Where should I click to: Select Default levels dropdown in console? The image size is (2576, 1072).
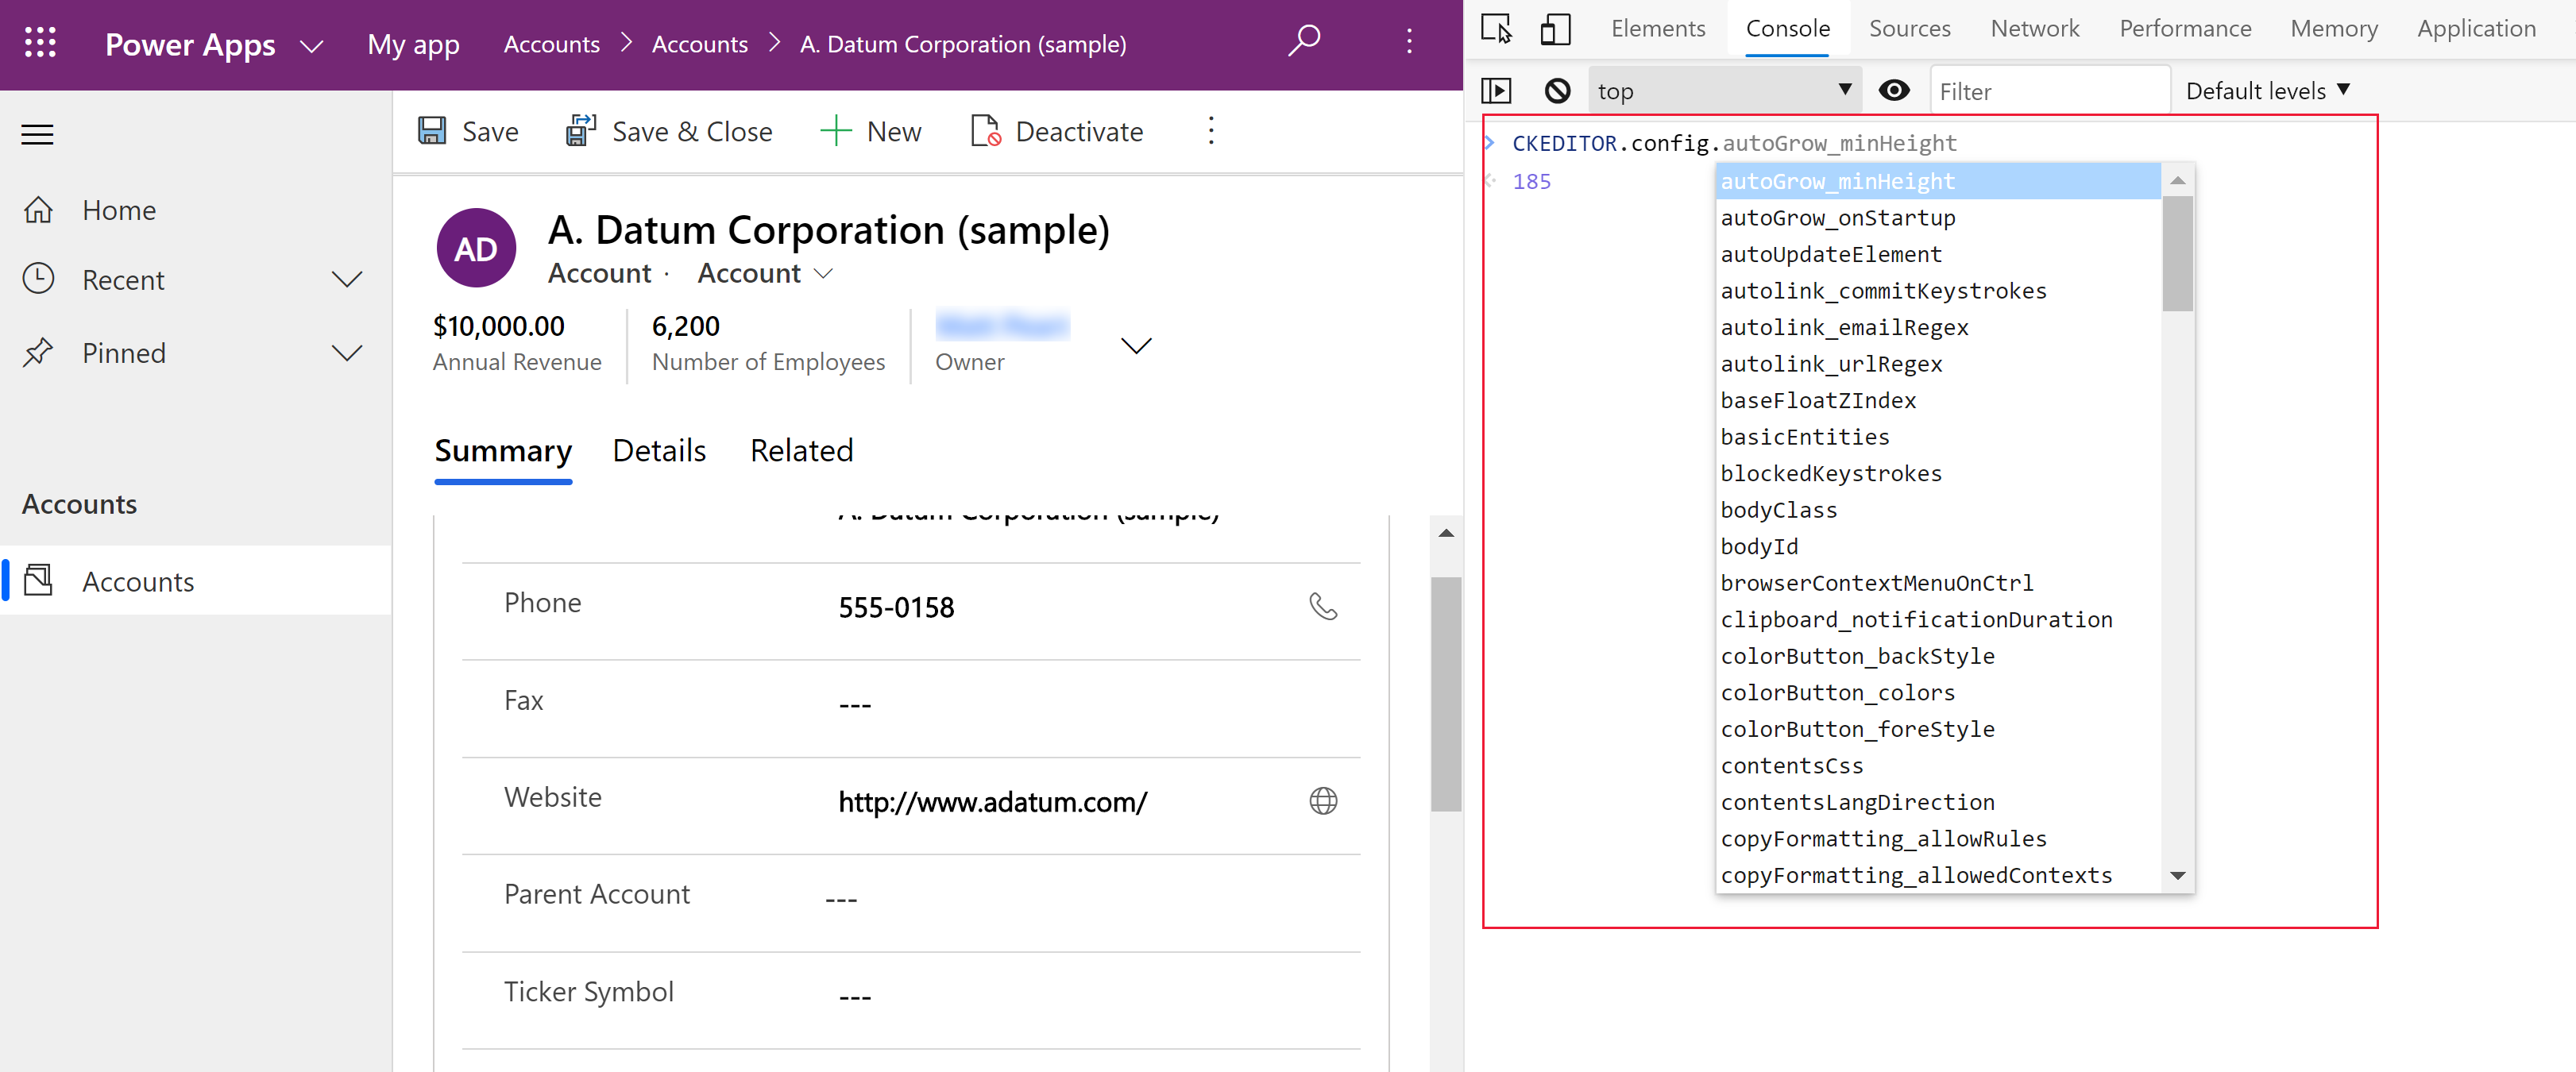pyautogui.click(x=2267, y=91)
